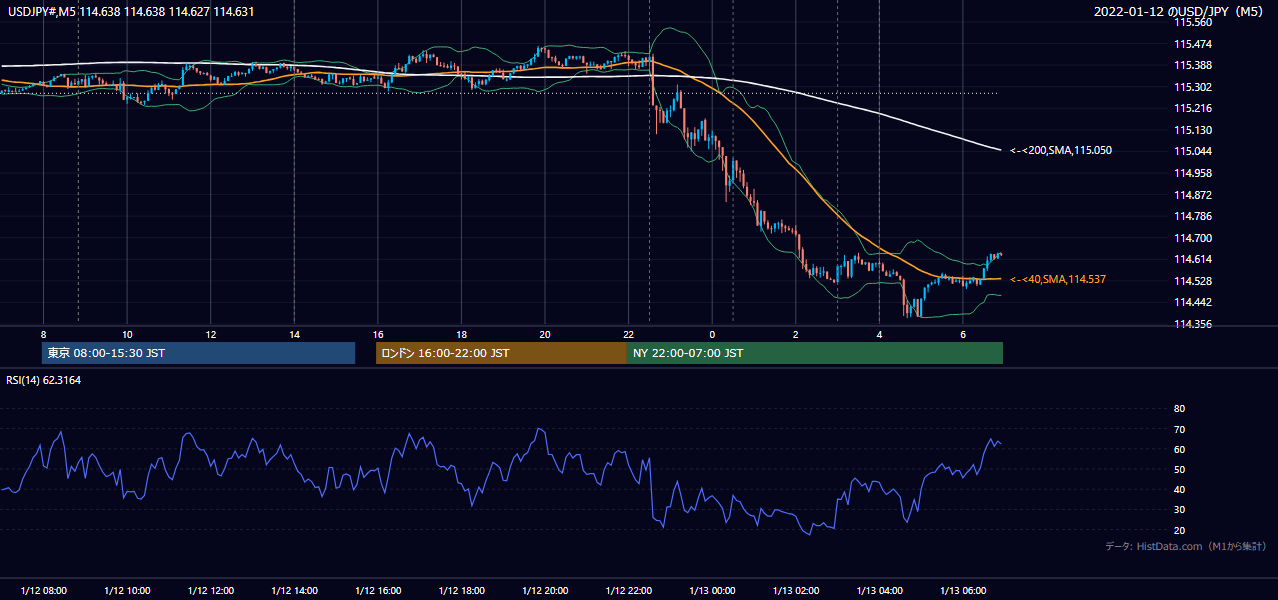The width and height of the screenshot is (1278, 600).
Task: Click the 1/12 14:00 time label
Action: [x=294, y=590]
